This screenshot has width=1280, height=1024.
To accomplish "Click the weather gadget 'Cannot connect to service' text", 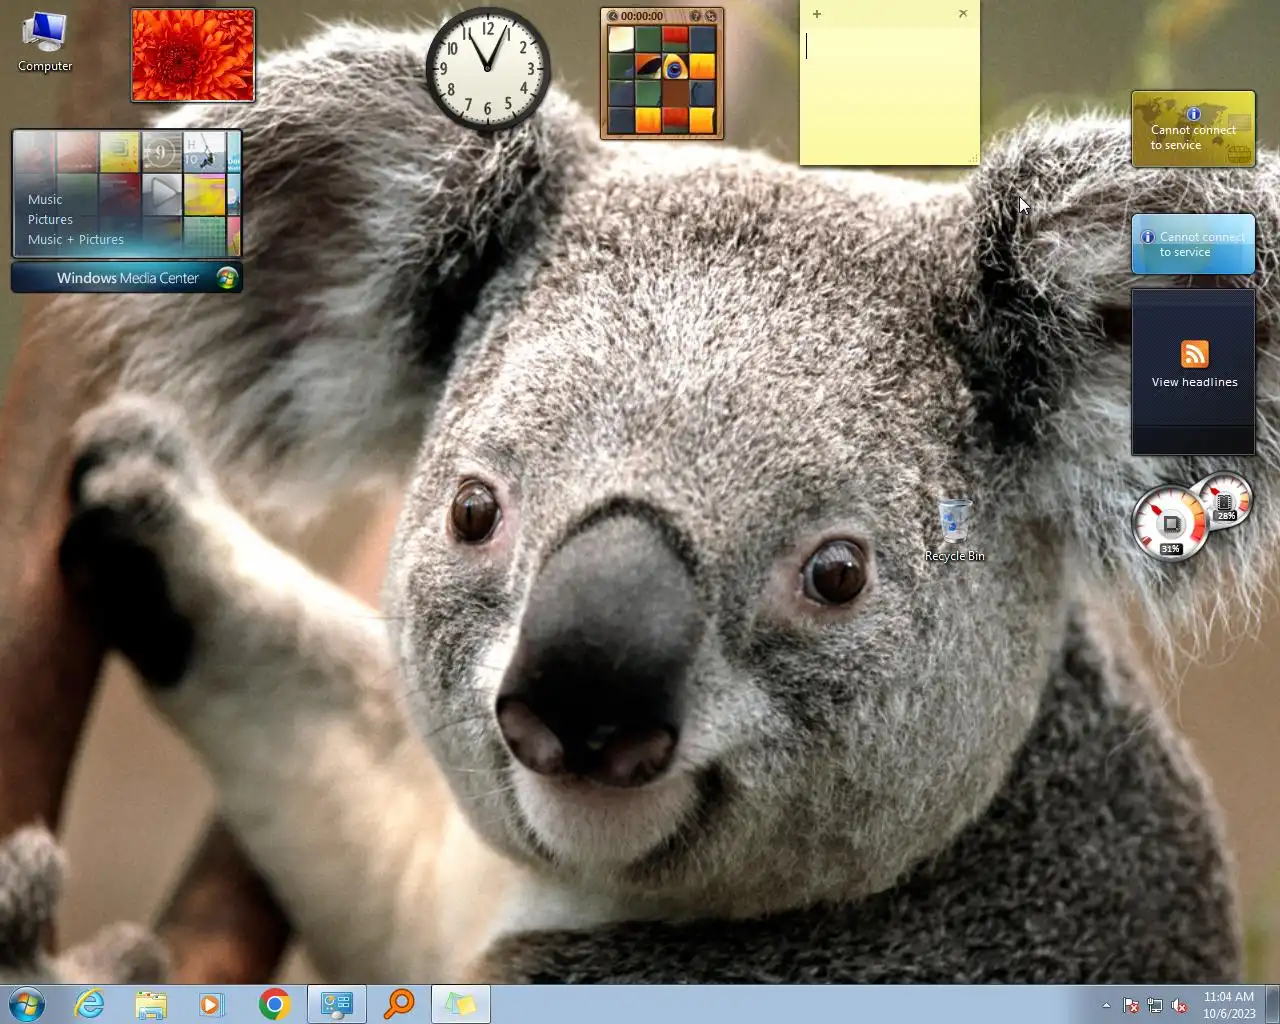I will (1201, 245).
